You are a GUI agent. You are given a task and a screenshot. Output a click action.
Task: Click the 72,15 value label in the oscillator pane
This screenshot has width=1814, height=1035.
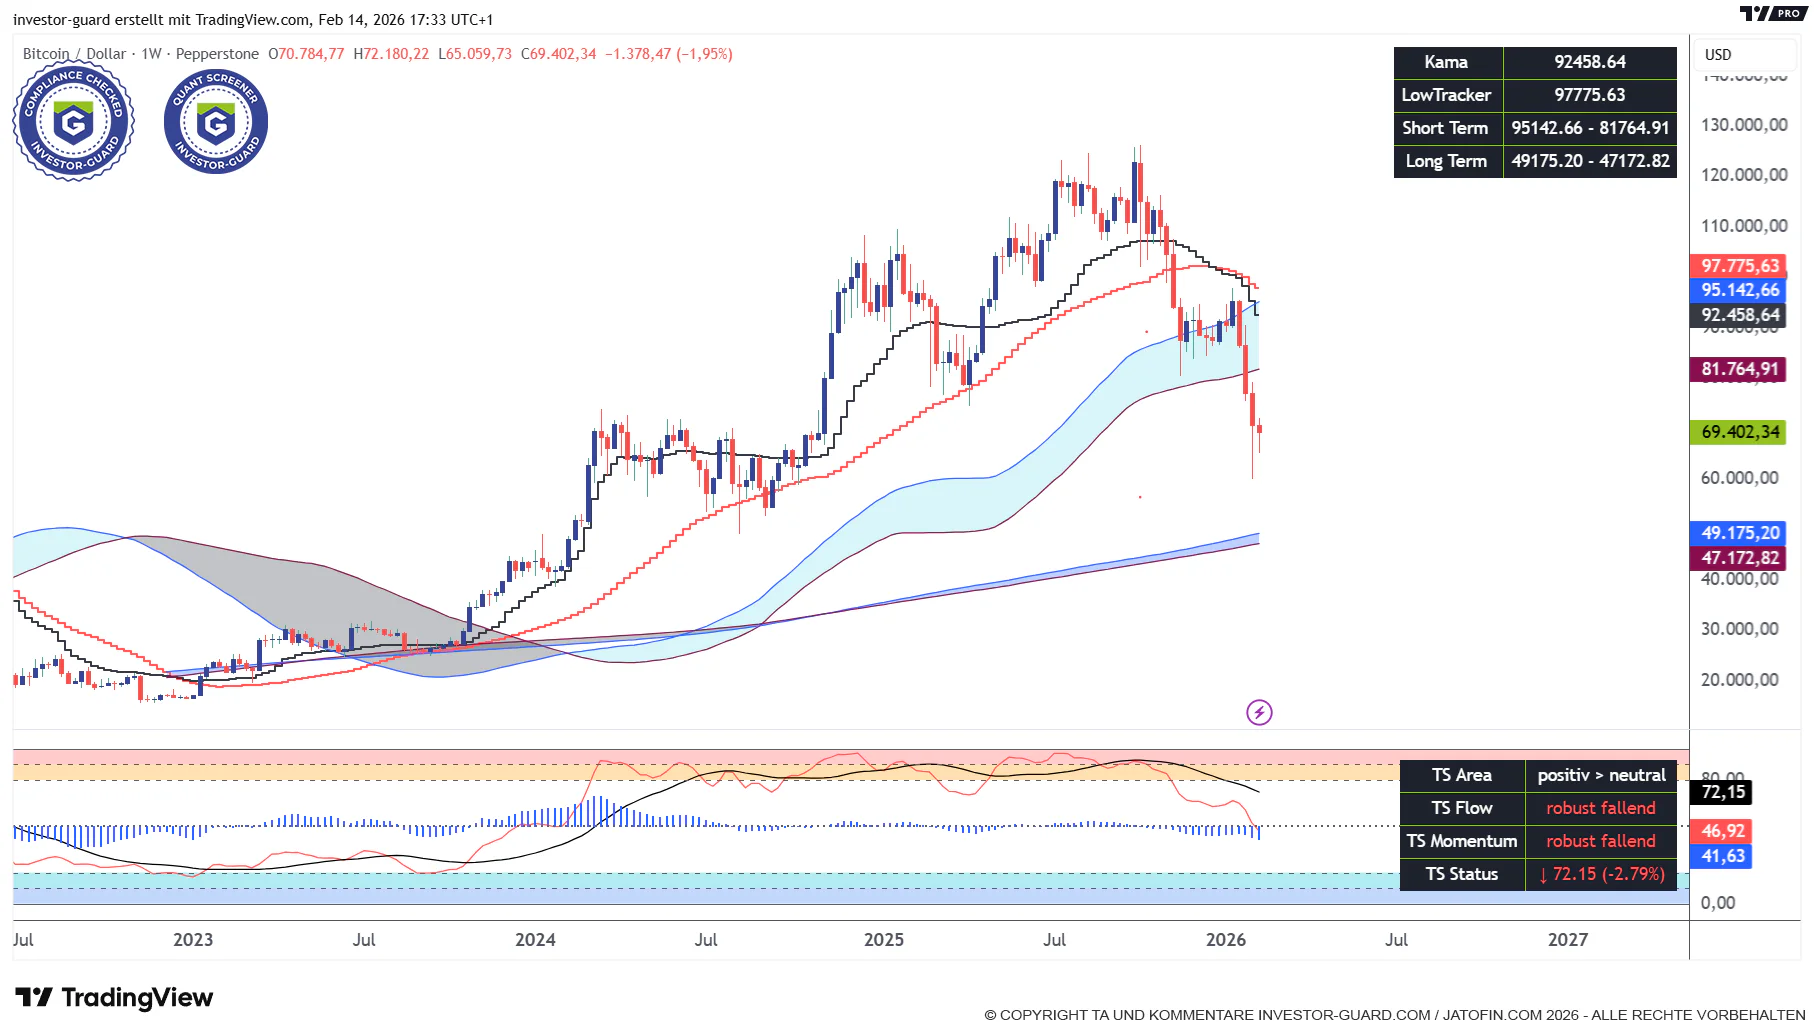coord(1723,791)
